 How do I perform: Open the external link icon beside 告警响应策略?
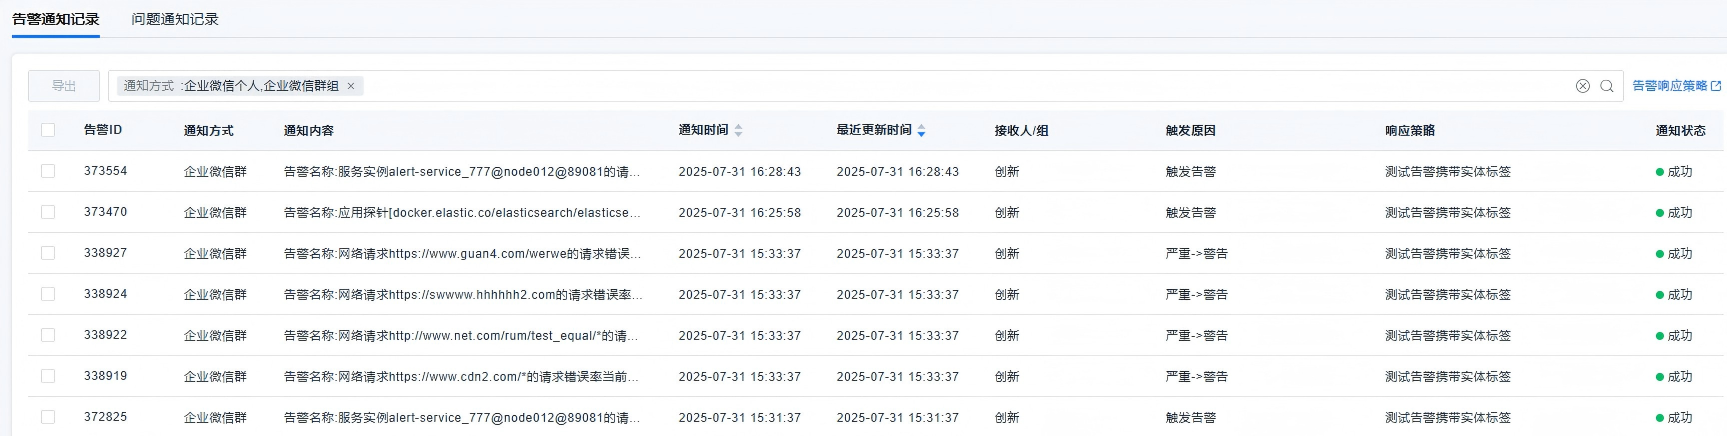[1716, 86]
